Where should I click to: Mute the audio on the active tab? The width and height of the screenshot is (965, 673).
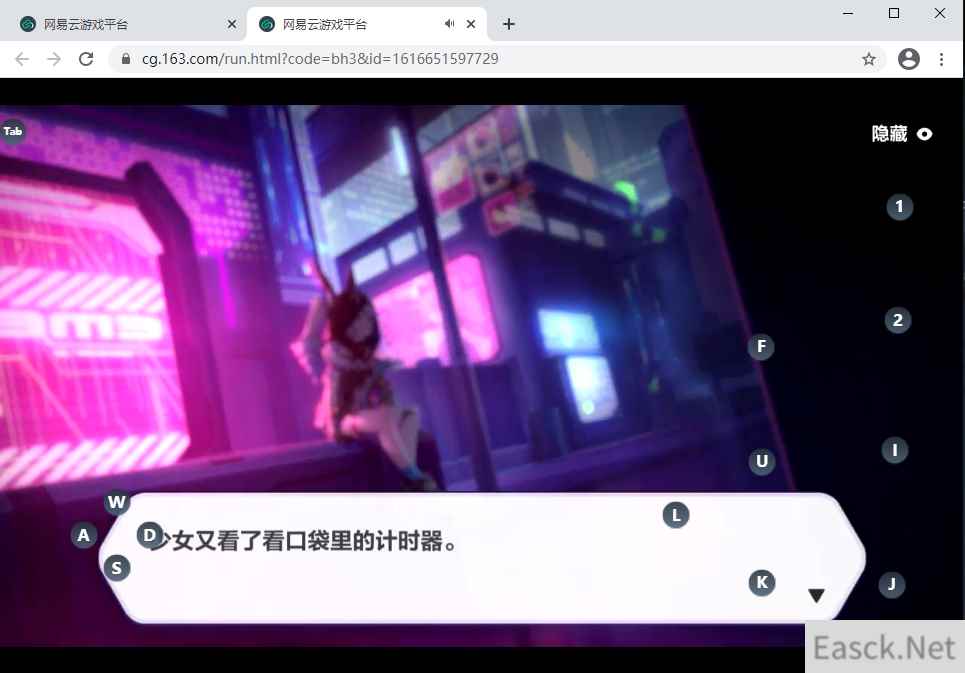[x=450, y=24]
